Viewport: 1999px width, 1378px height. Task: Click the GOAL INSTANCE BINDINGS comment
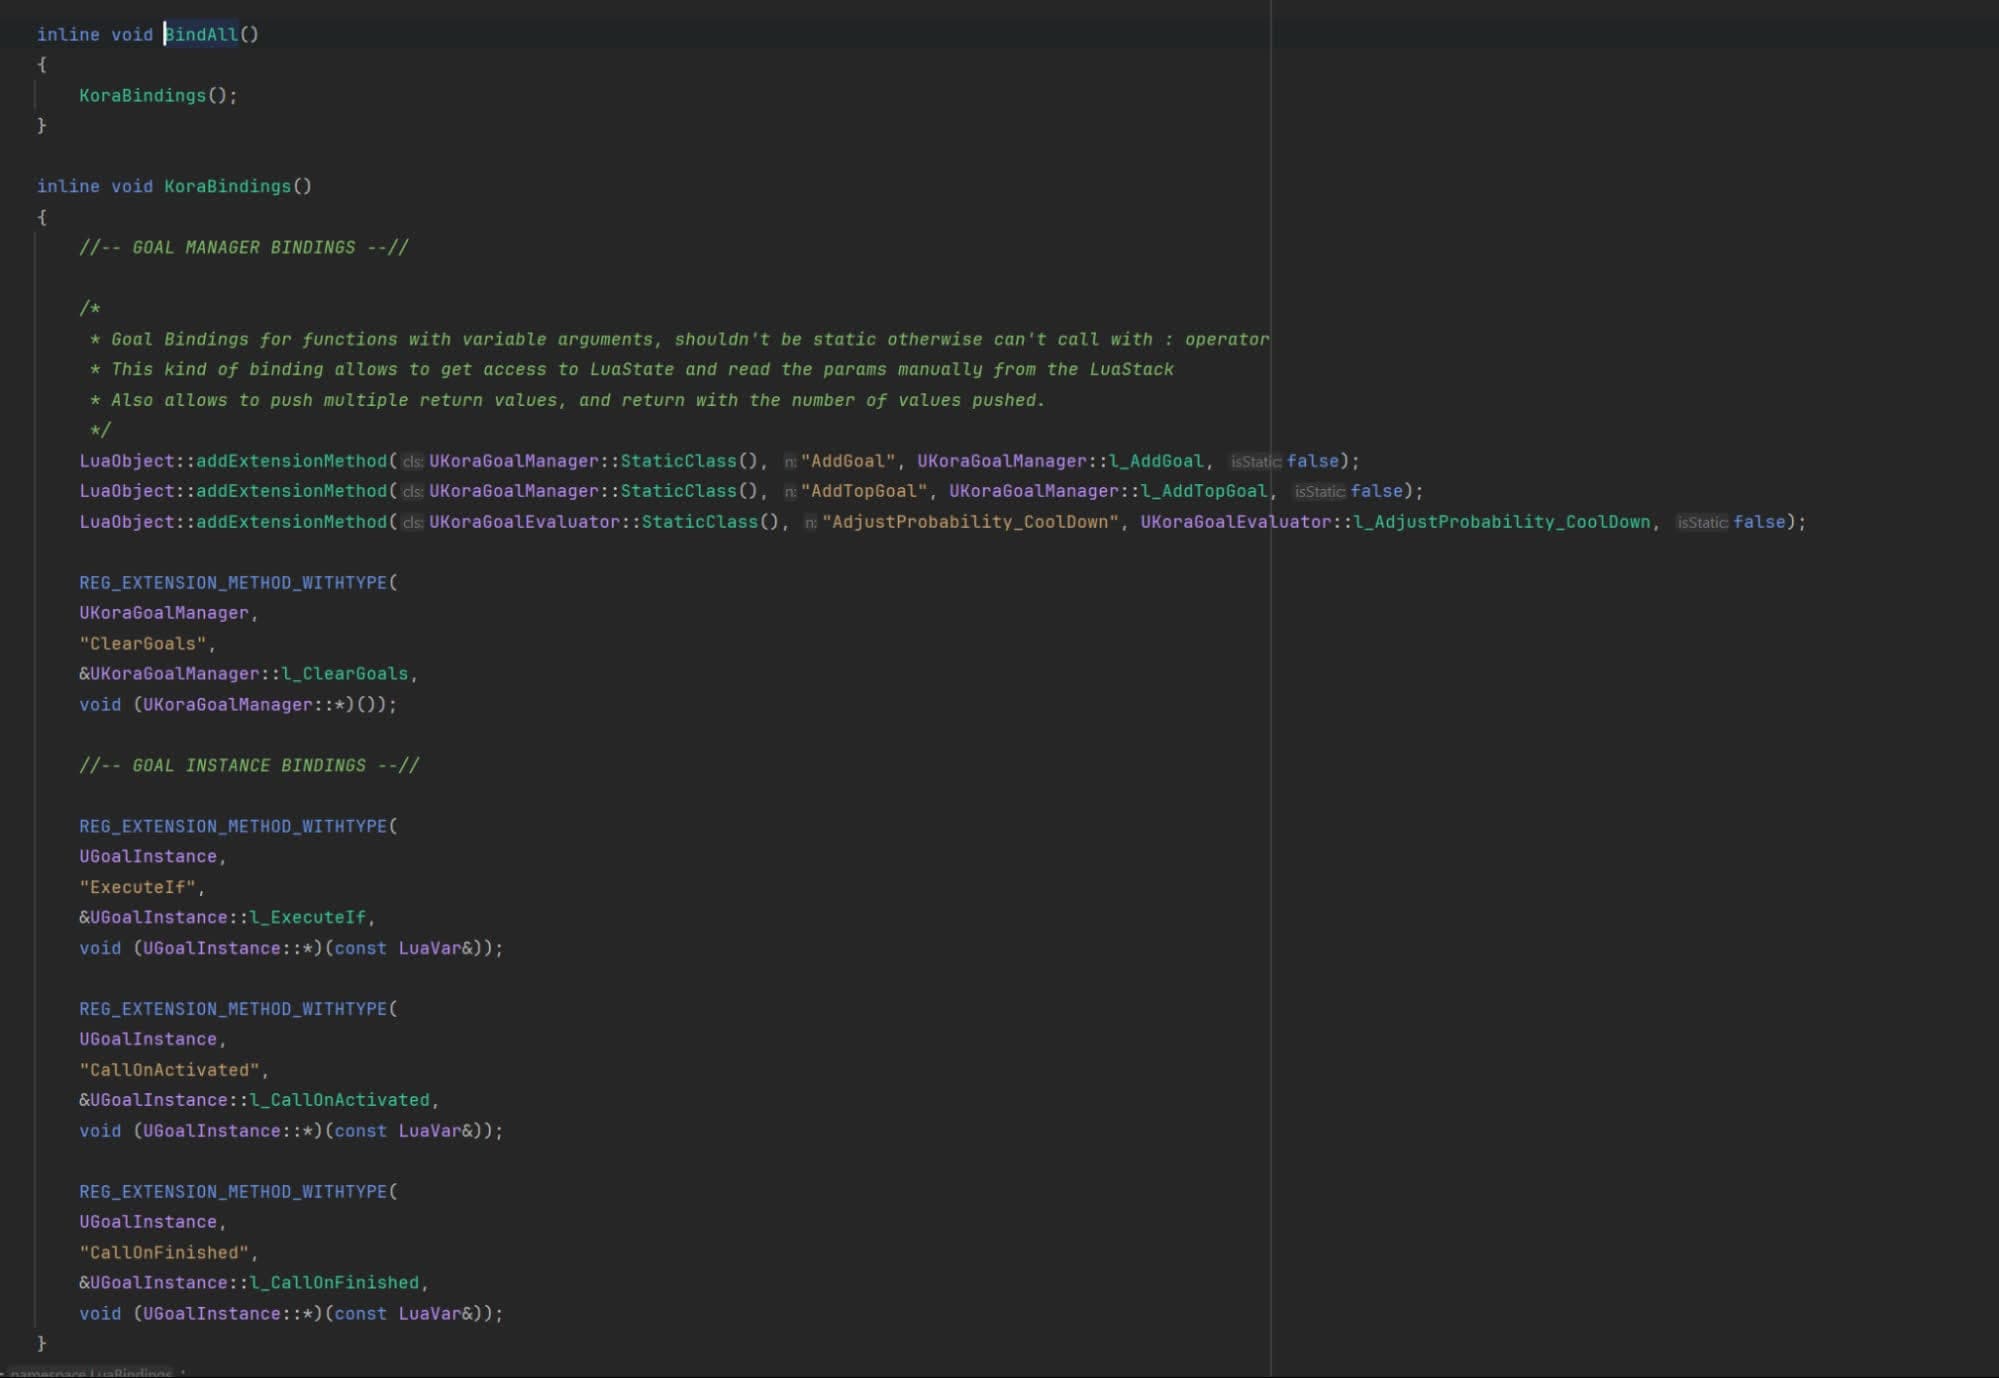249,765
